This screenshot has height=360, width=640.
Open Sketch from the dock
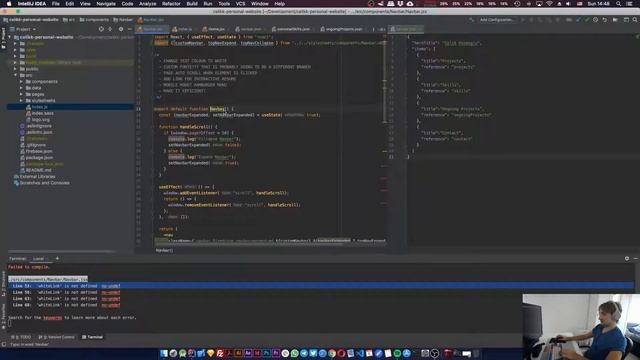(211, 353)
